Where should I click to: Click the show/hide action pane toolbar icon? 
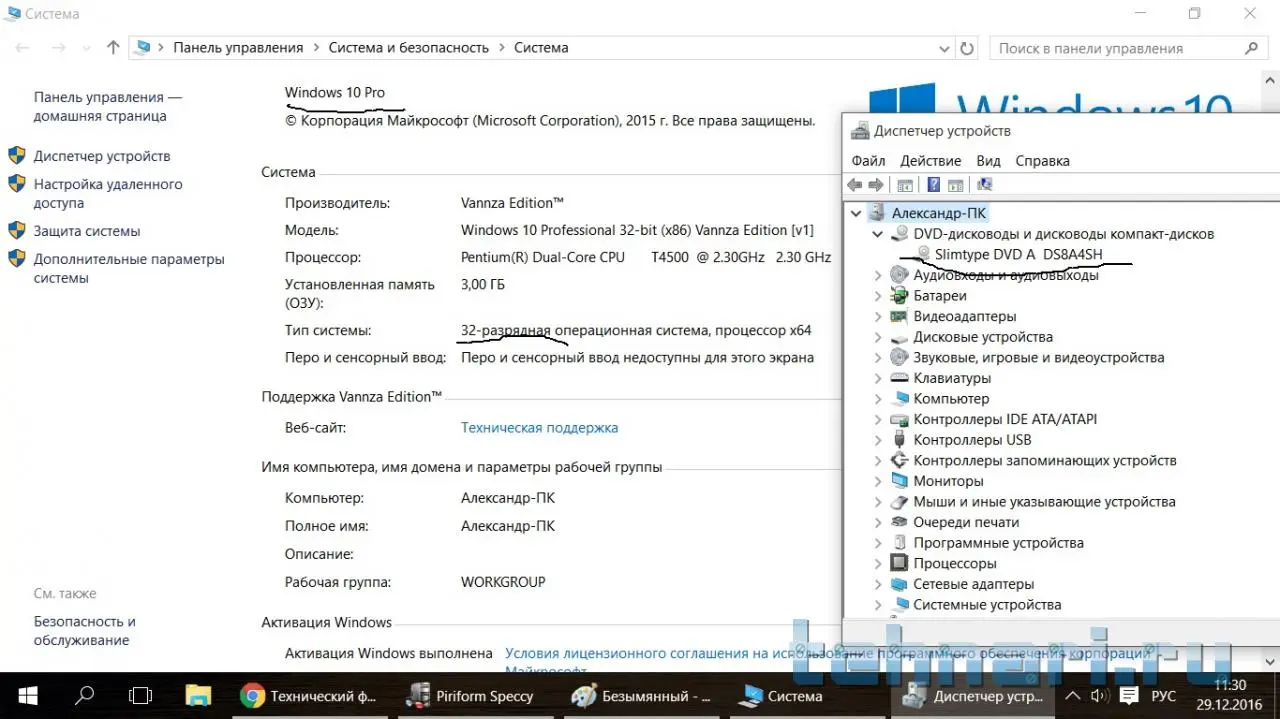[x=955, y=185]
